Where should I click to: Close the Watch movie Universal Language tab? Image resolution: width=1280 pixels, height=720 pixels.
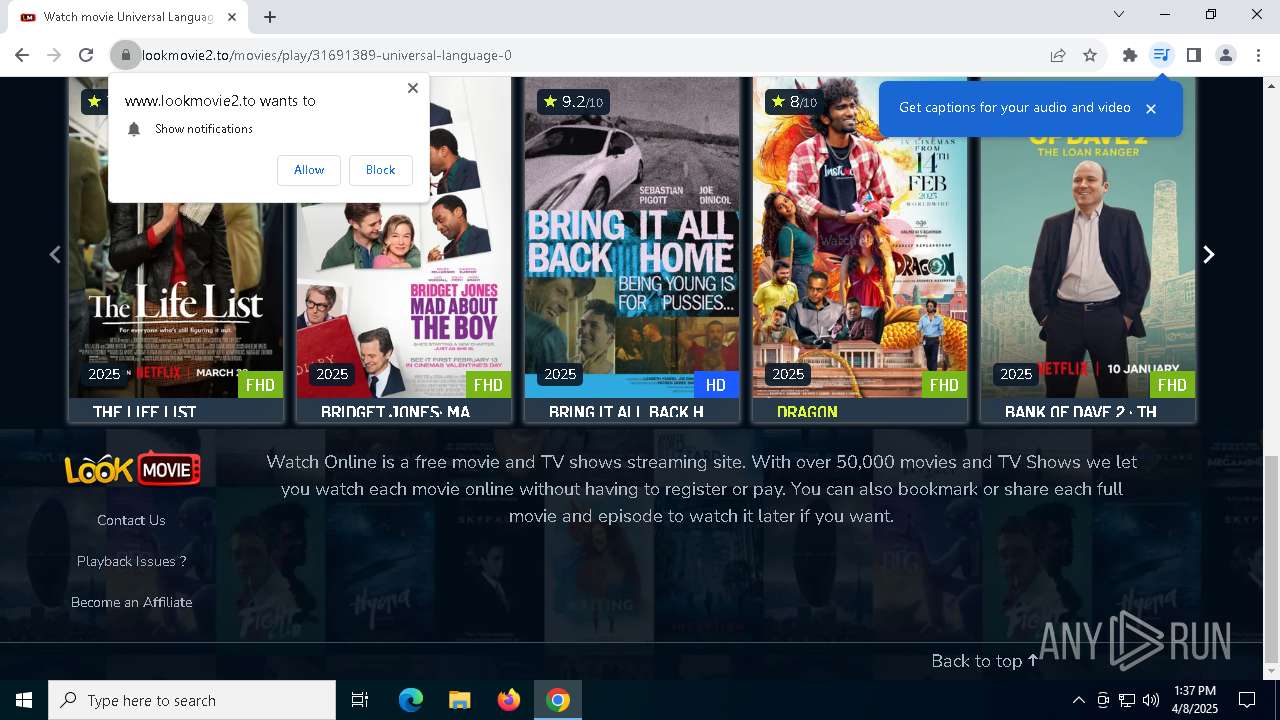(x=233, y=17)
